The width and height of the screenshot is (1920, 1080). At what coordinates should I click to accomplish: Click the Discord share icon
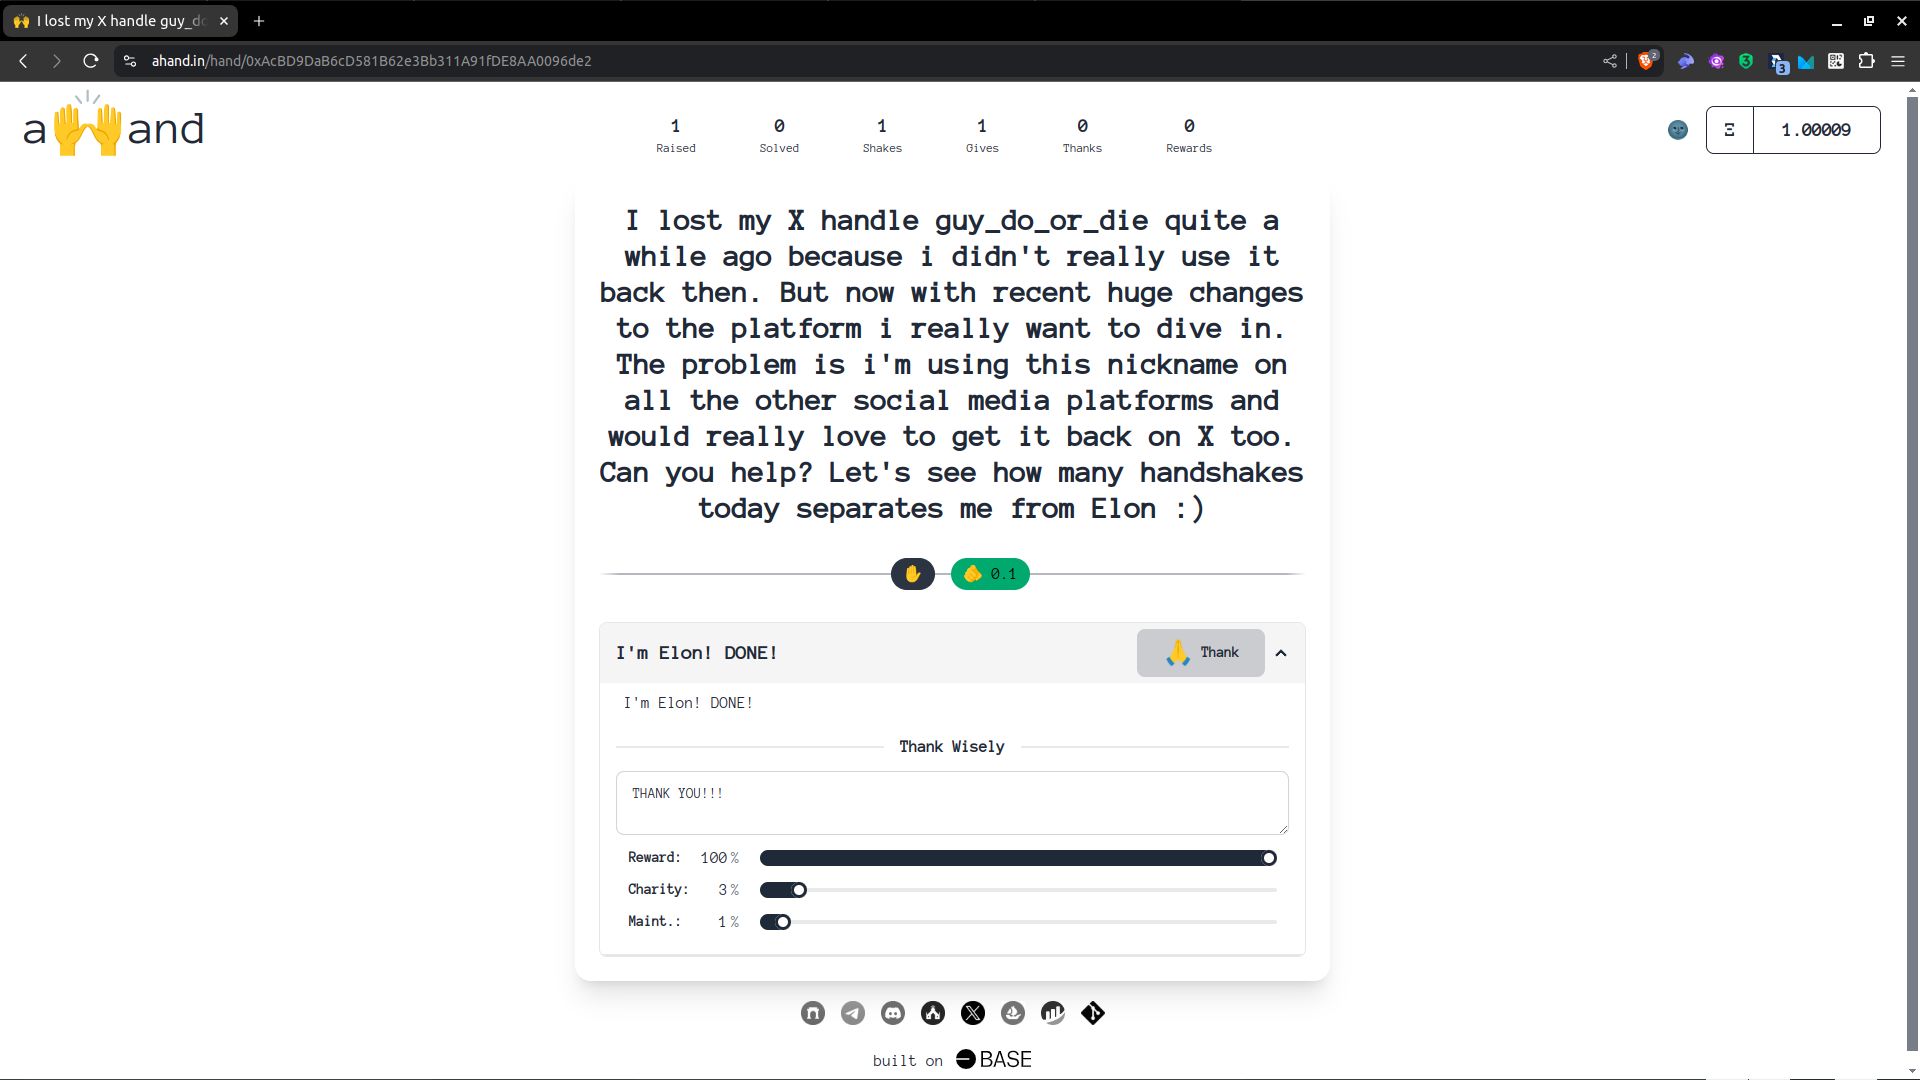click(893, 1013)
